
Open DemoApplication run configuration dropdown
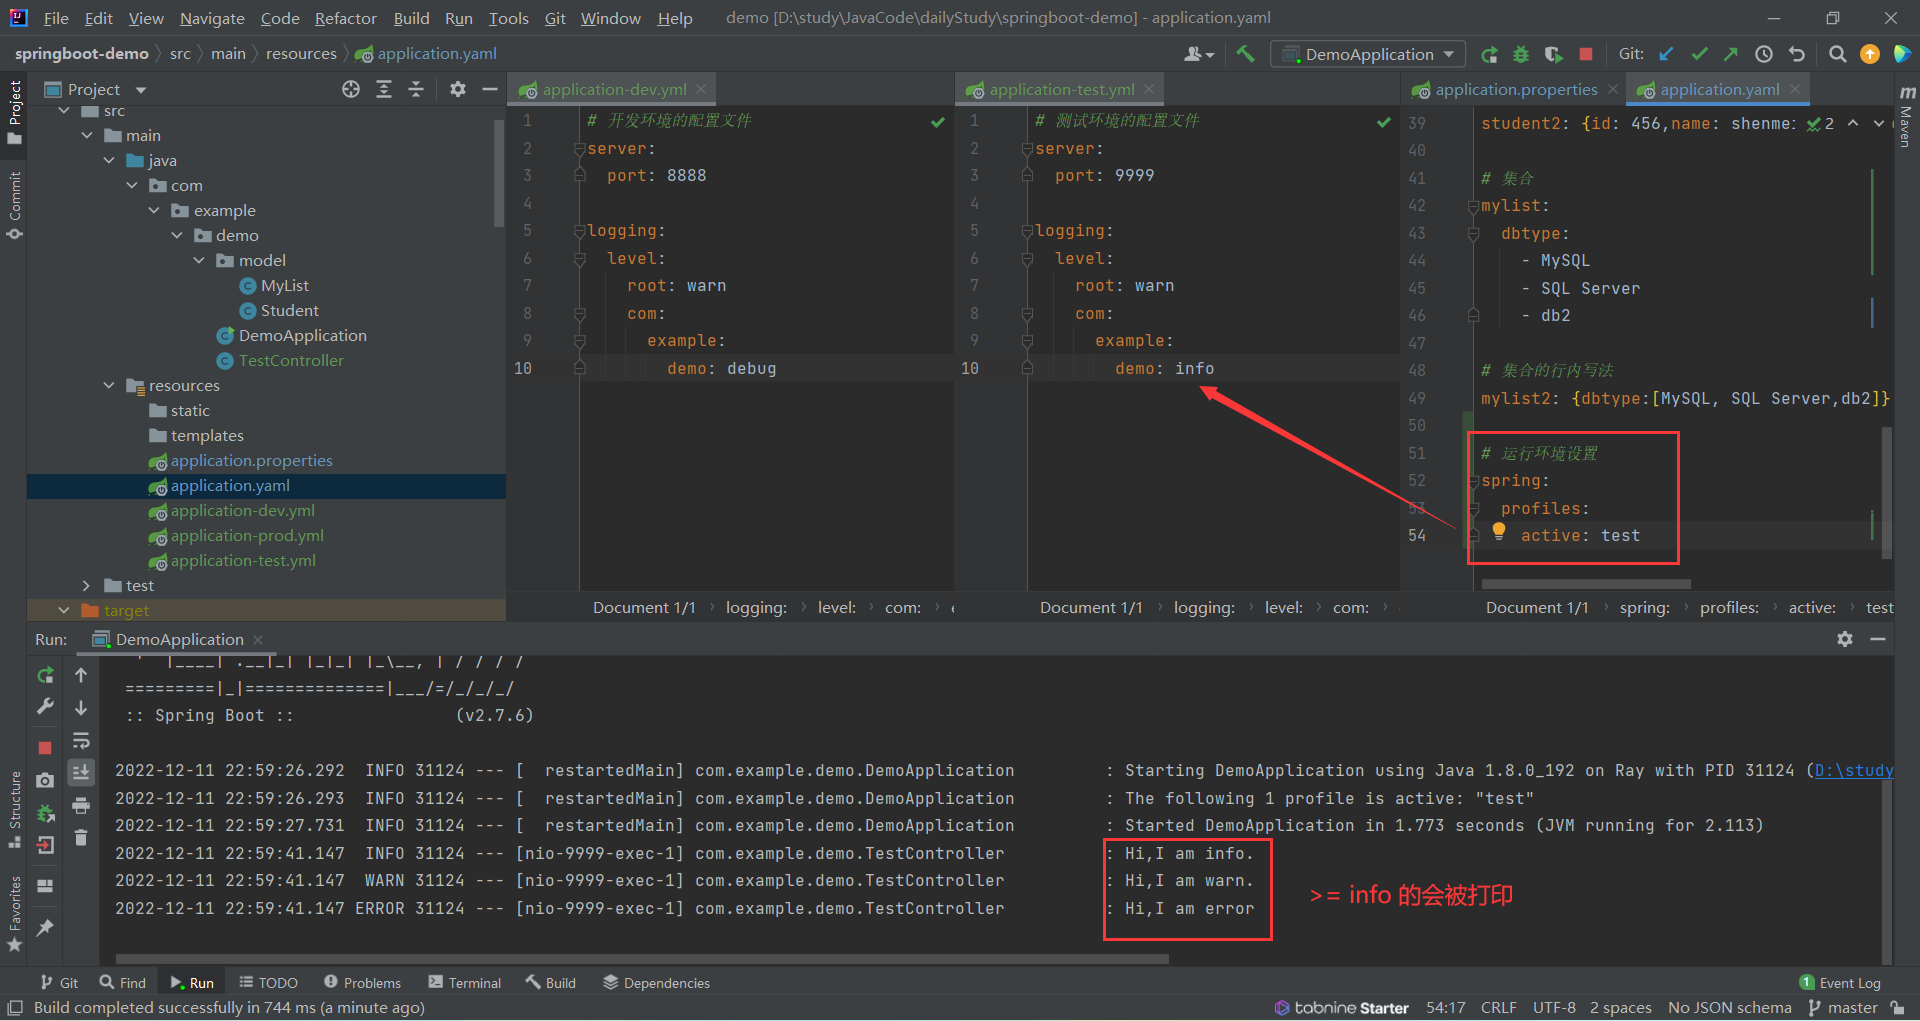coord(1367,54)
